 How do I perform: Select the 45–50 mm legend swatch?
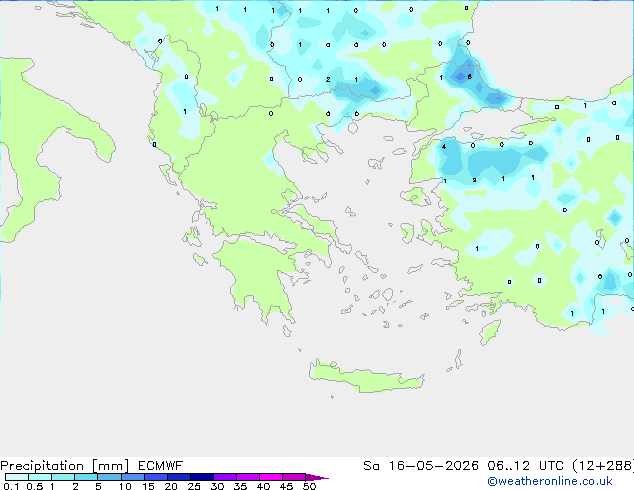tap(294, 477)
